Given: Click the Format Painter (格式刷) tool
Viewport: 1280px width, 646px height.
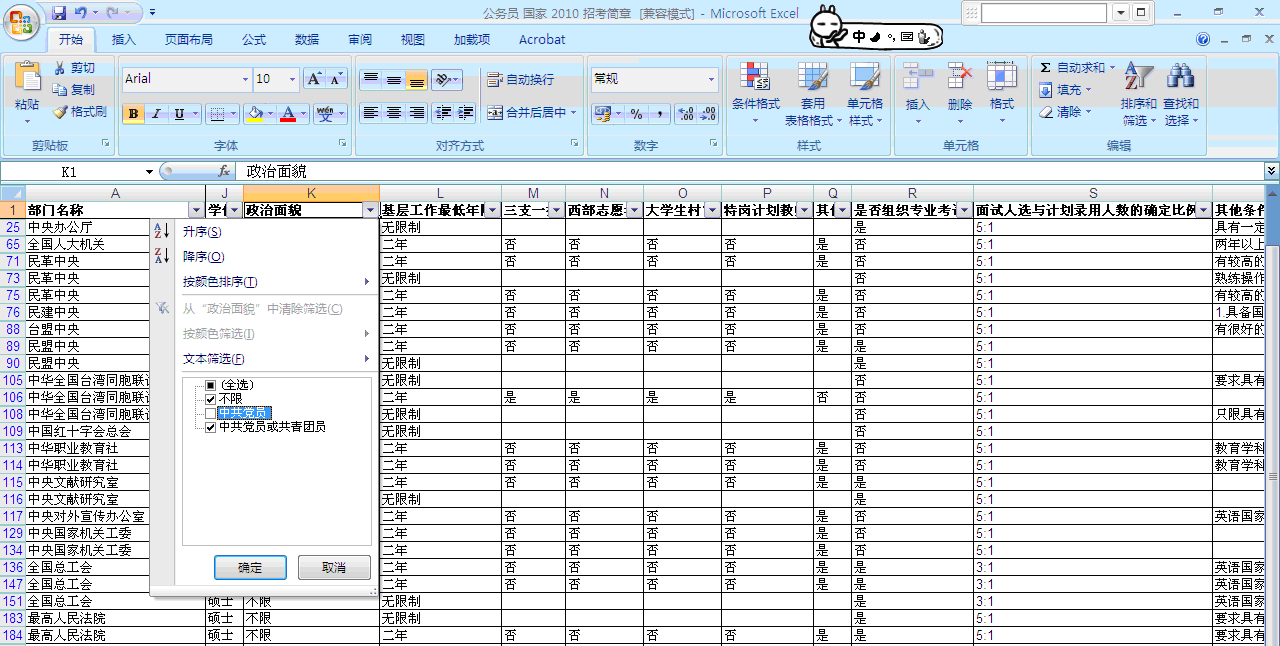Looking at the screenshot, I should coord(80,112).
